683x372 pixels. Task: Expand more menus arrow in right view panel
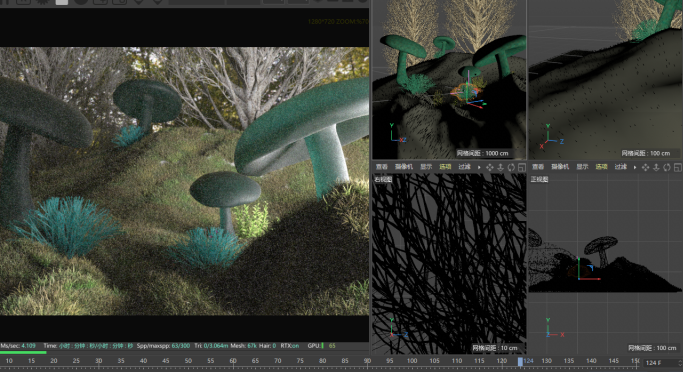pyautogui.click(x=479, y=167)
